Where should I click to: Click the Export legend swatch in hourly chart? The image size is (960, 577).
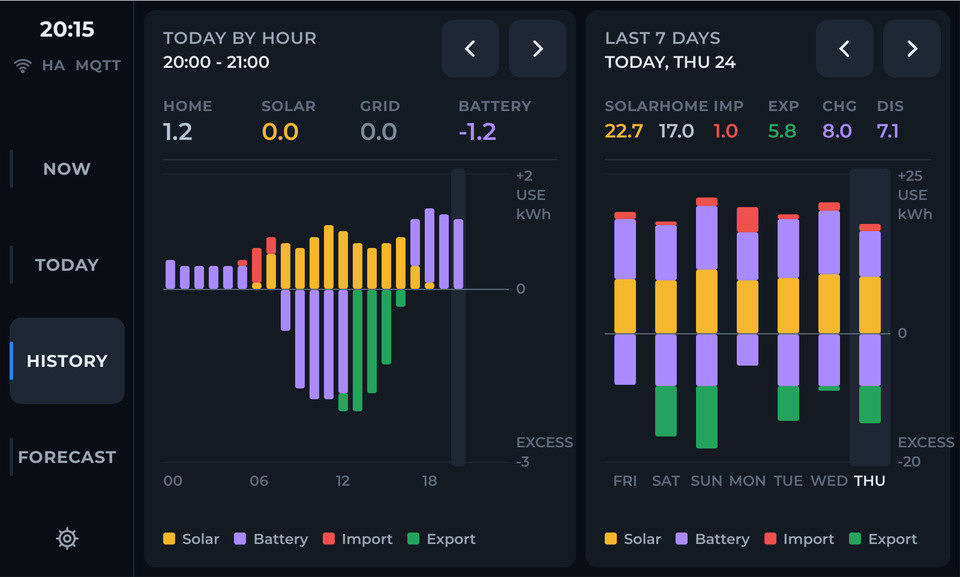(x=413, y=538)
